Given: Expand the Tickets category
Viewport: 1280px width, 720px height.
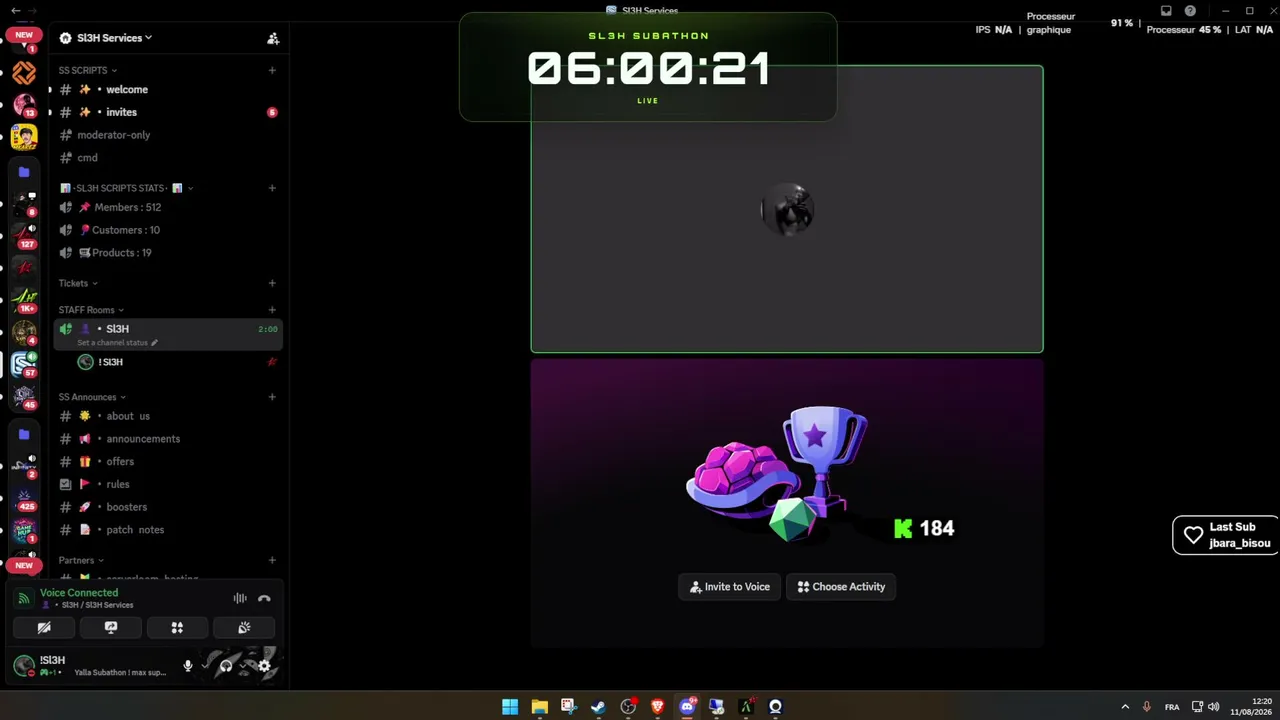Looking at the screenshot, I should [x=78, y=284].
